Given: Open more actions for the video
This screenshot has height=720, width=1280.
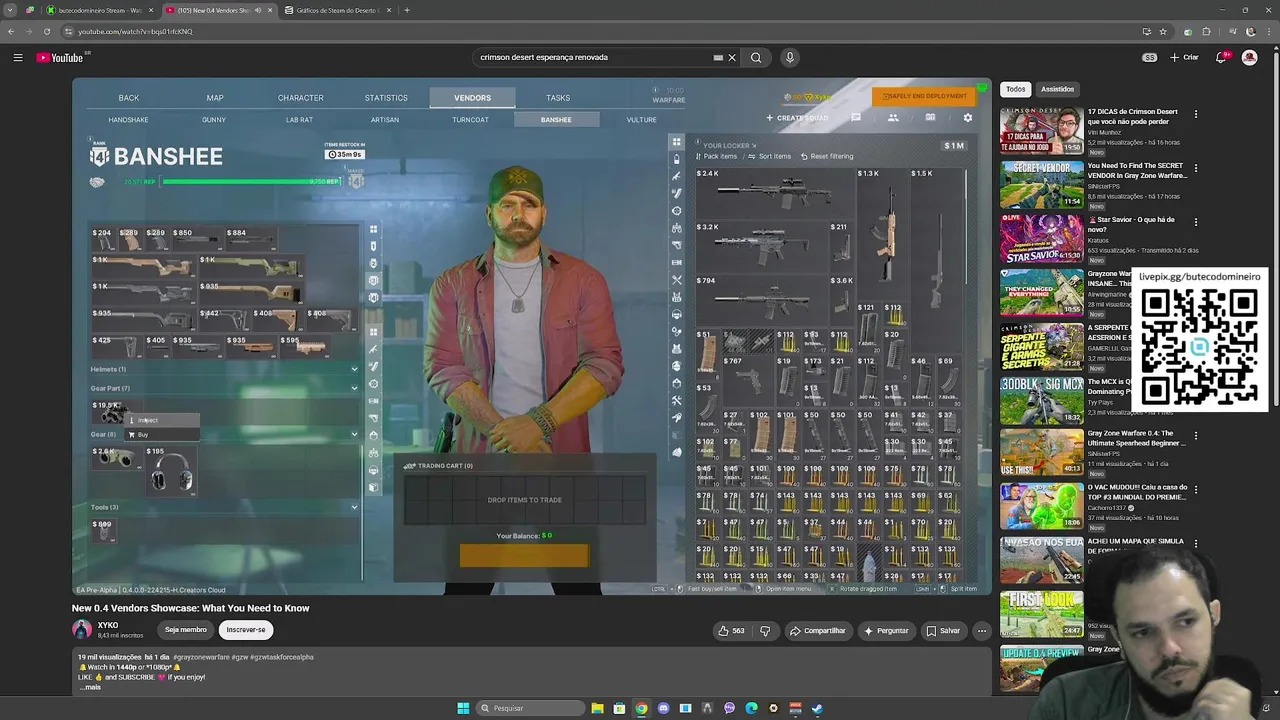Looking at the screenshot, I should [x=982, y=631].
